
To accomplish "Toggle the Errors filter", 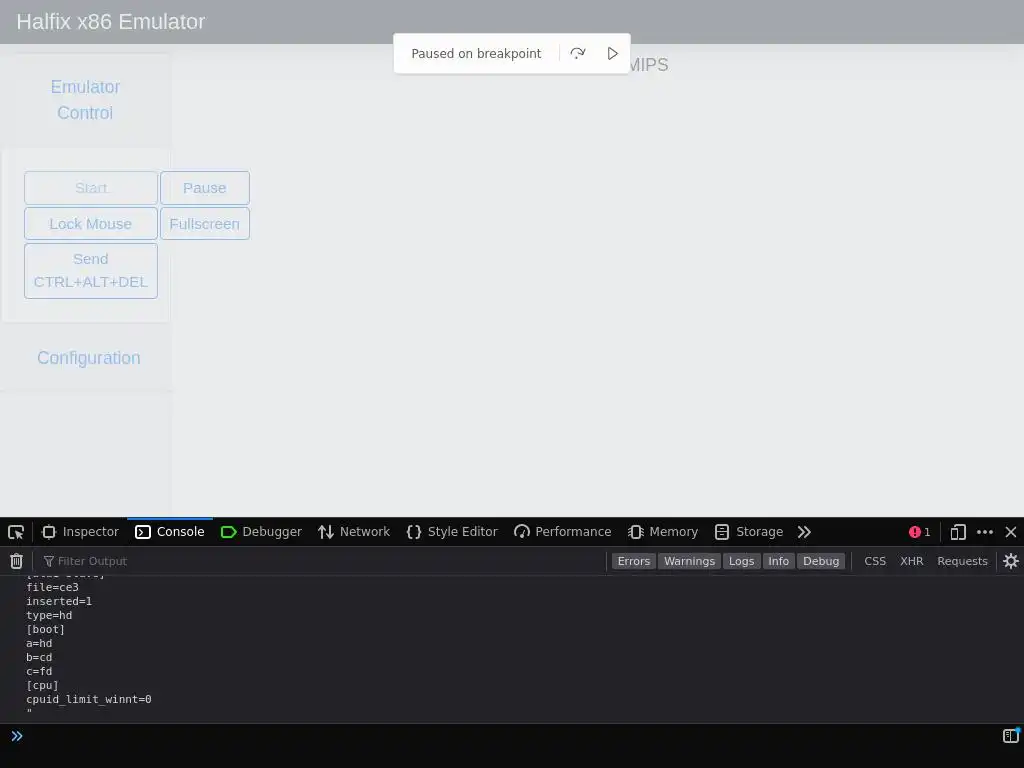I will coord(633,561).
